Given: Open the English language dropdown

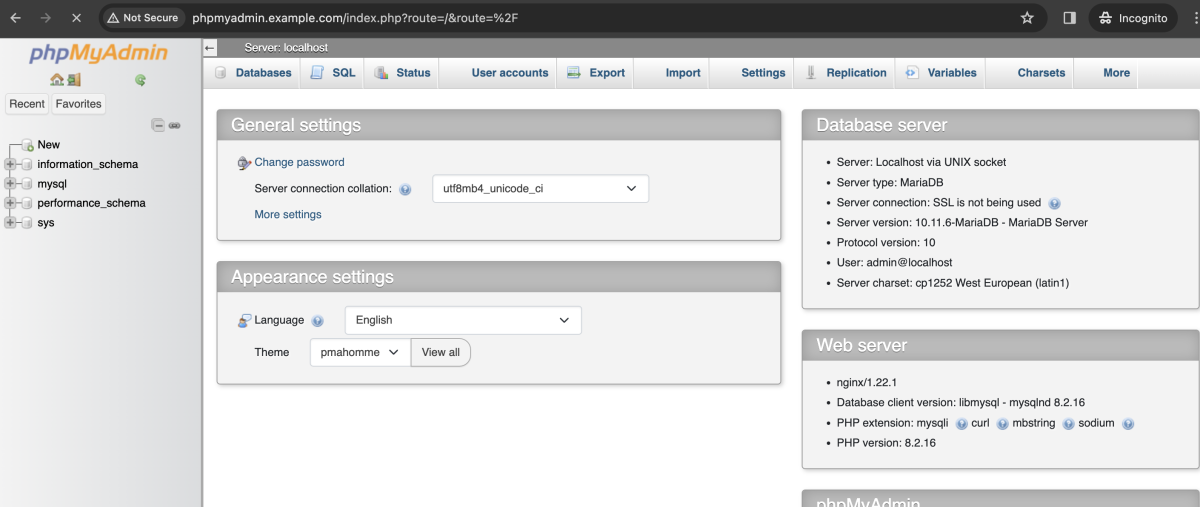Looking at the screenshot, I should [463, 320].
